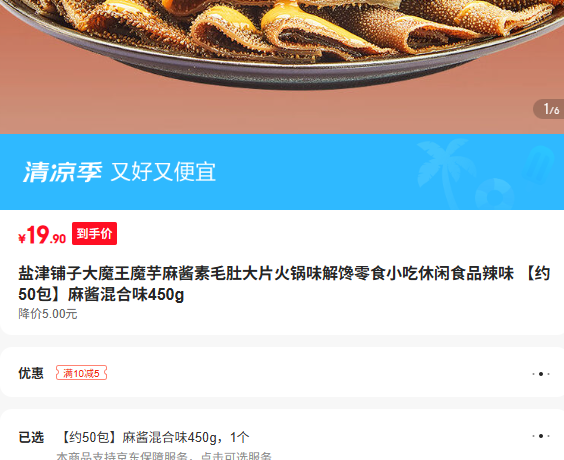
Task: Click the swim ring graphic on banner
Action: 495,194
